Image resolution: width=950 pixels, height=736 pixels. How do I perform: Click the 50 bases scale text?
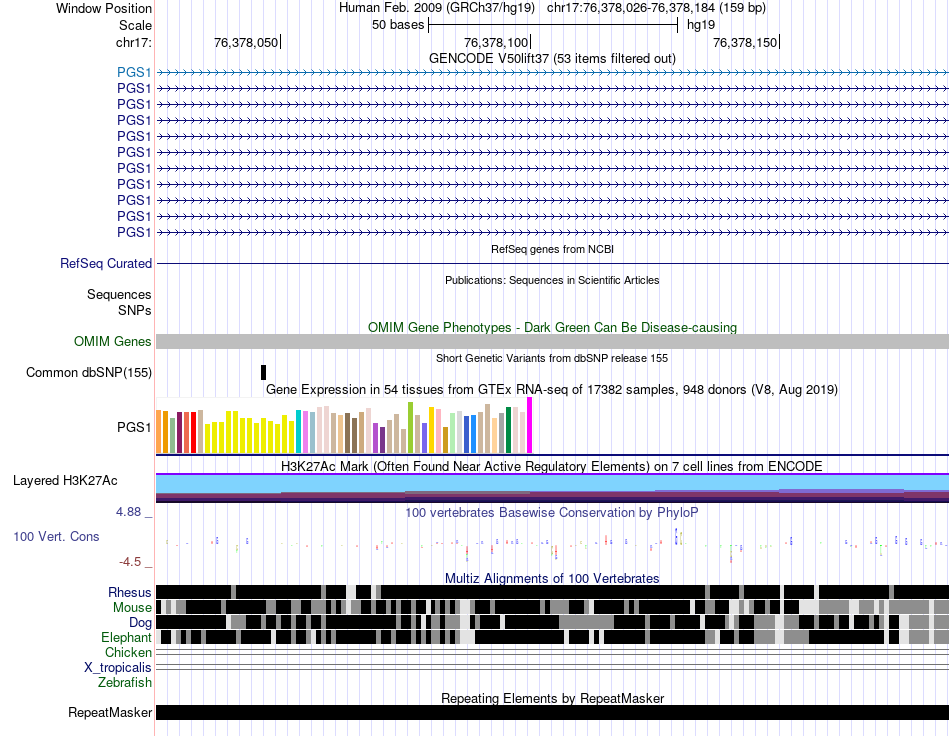398,25
